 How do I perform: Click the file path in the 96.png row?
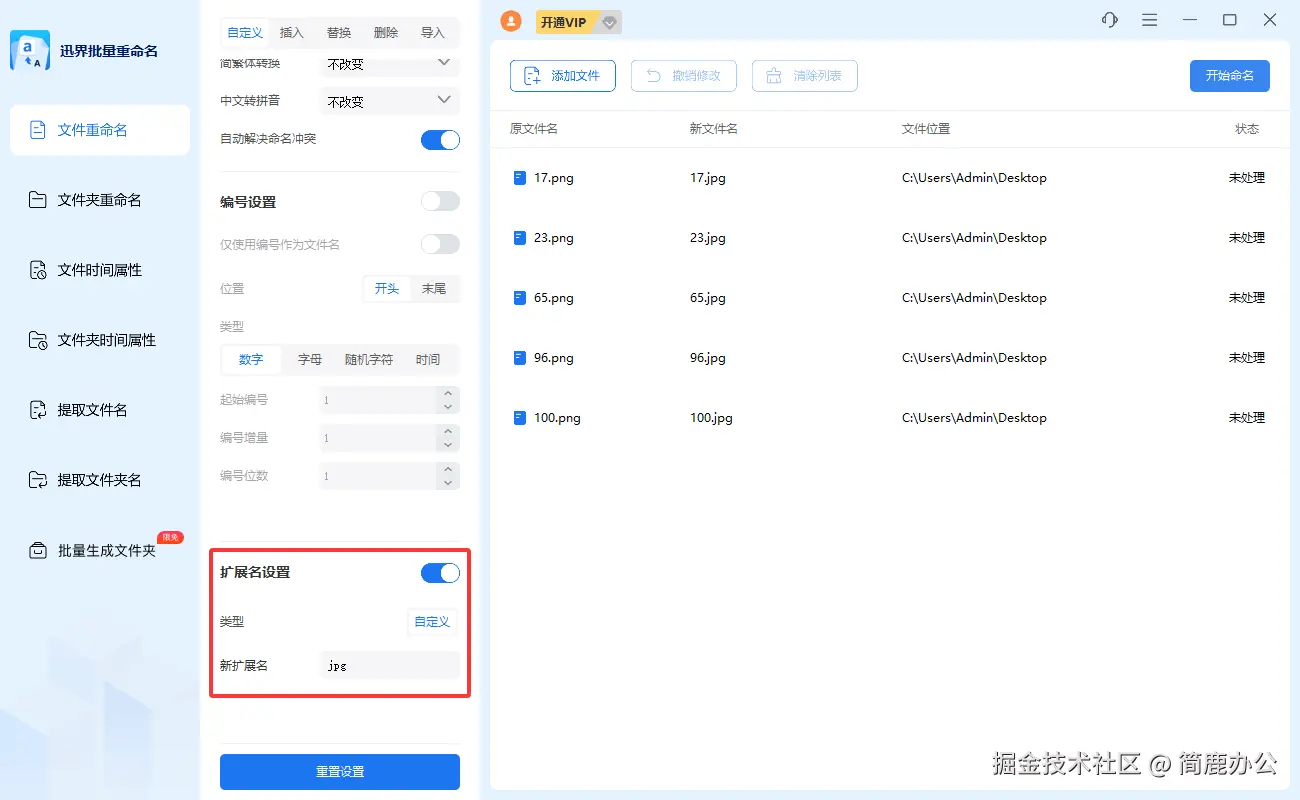click(x=974, y=358)
